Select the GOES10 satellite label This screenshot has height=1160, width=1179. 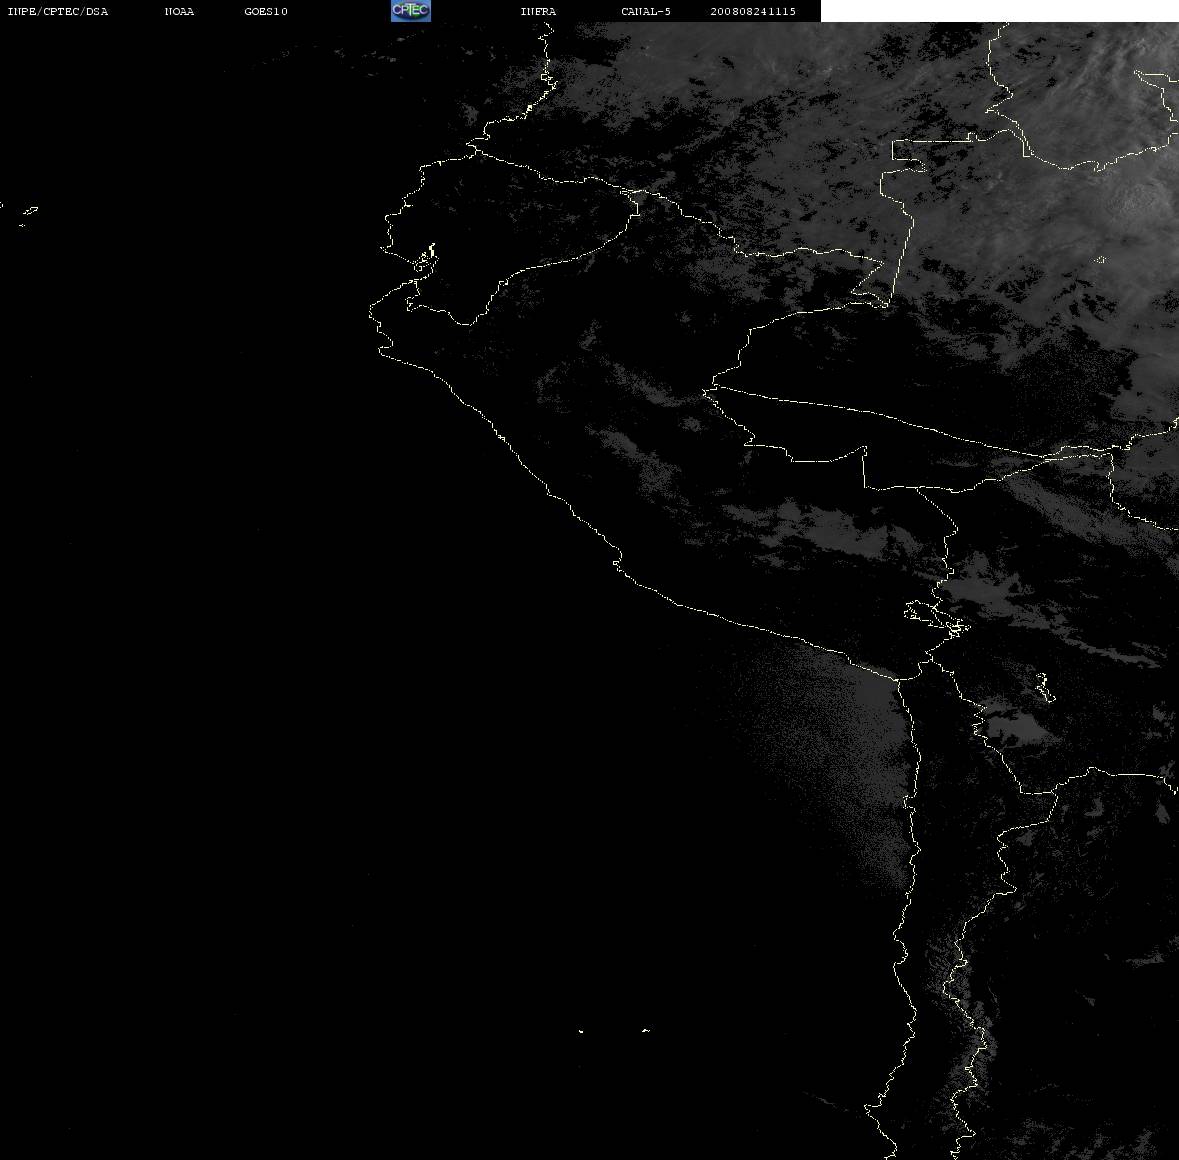265,11
